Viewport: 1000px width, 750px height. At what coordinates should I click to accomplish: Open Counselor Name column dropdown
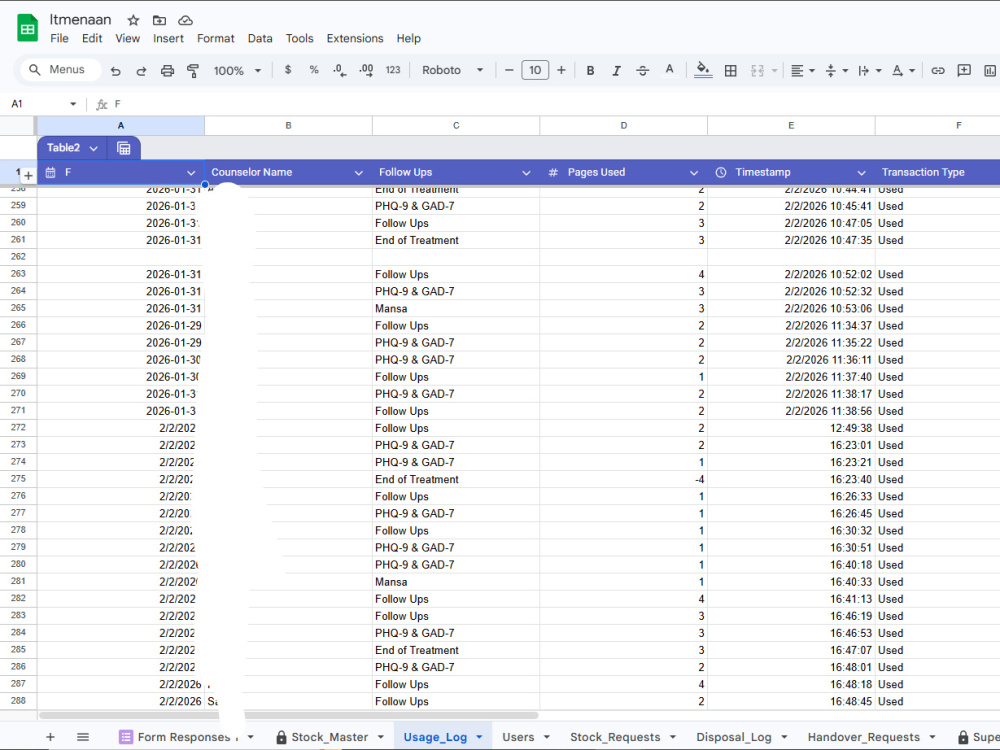(x=358, y=173)
